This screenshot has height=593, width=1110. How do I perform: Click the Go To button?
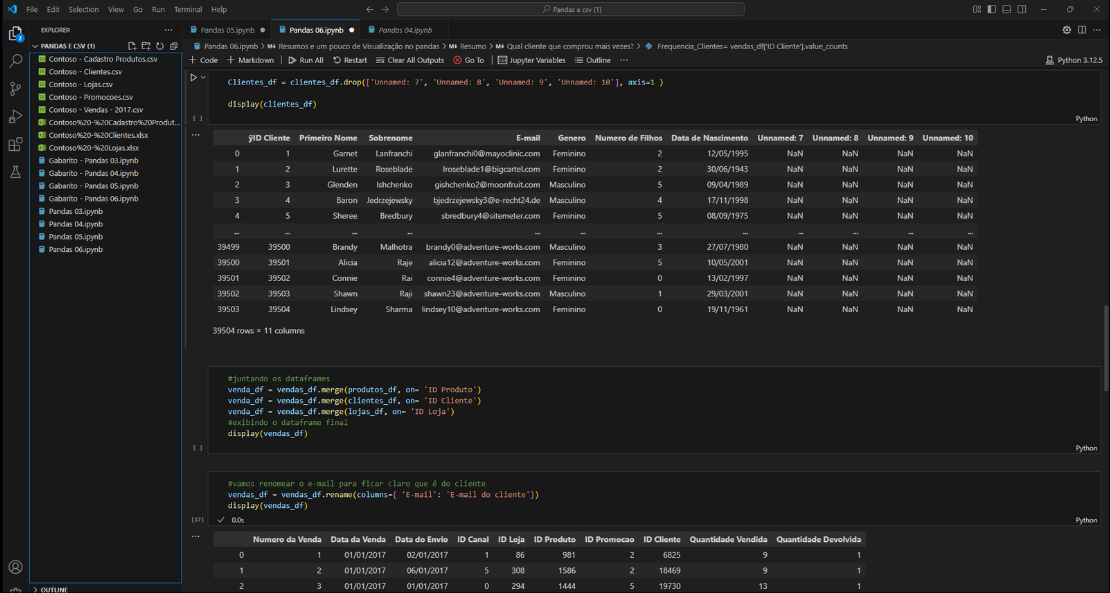(469, 60)
